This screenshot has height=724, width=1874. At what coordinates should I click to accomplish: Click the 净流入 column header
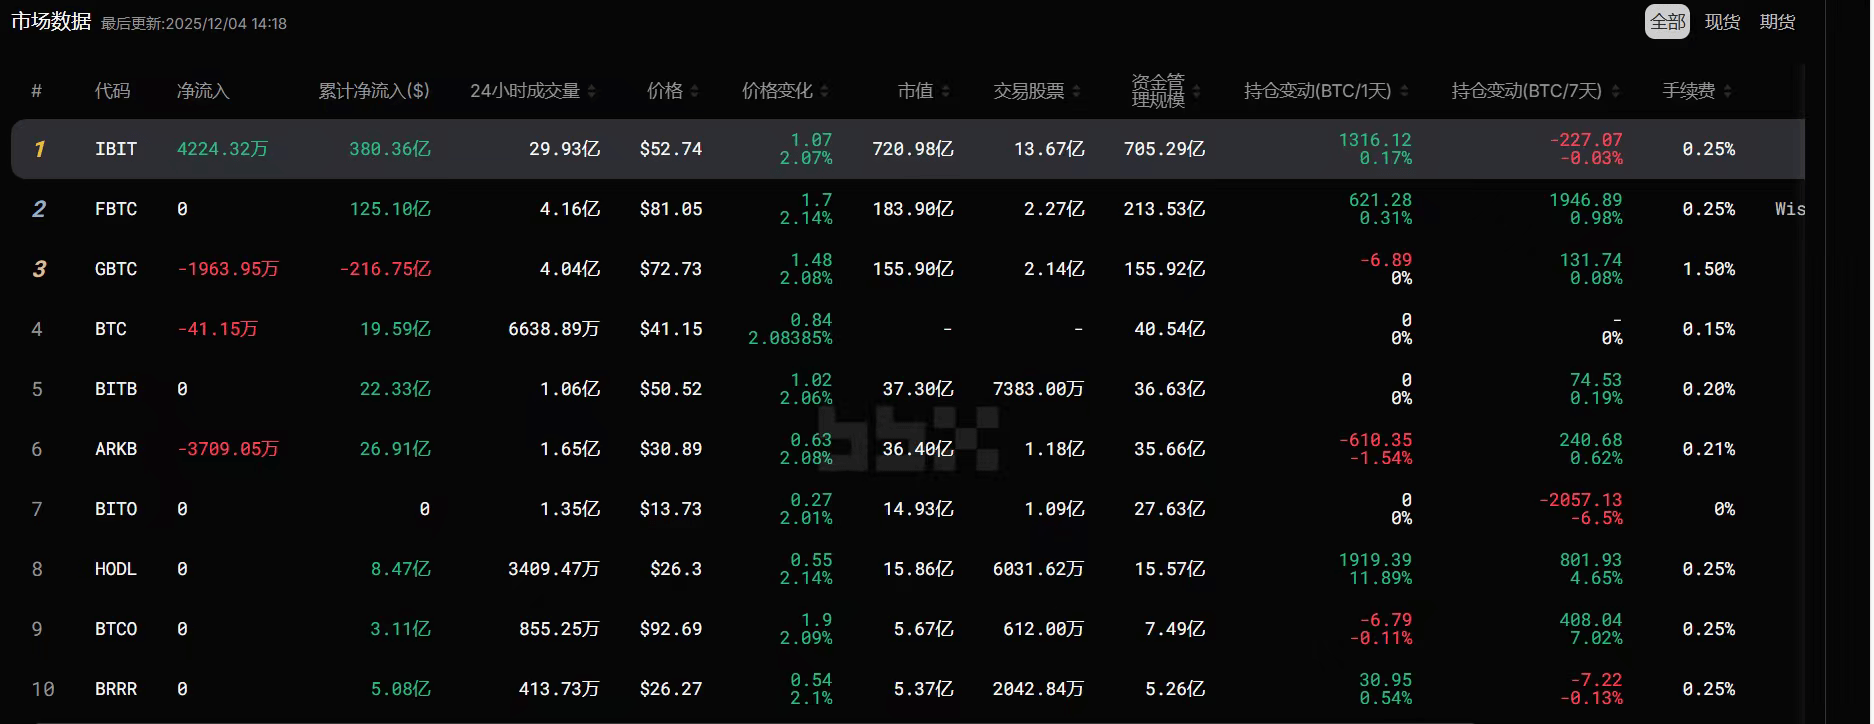(x=203, y=91)
